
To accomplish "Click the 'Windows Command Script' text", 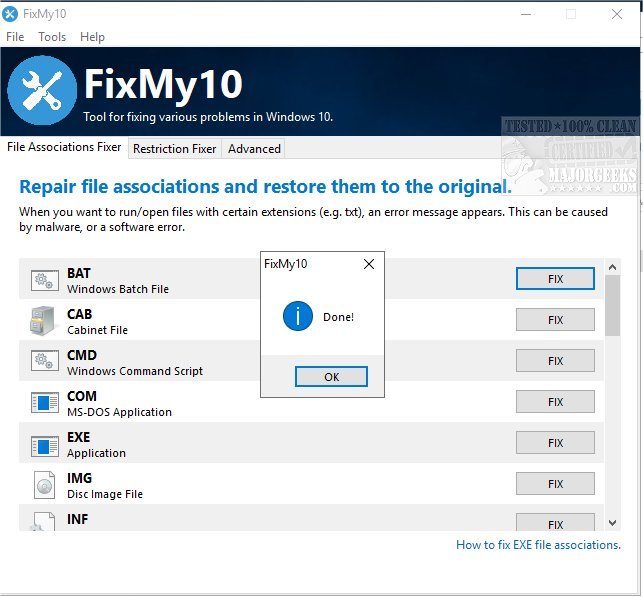I will 135,371.
